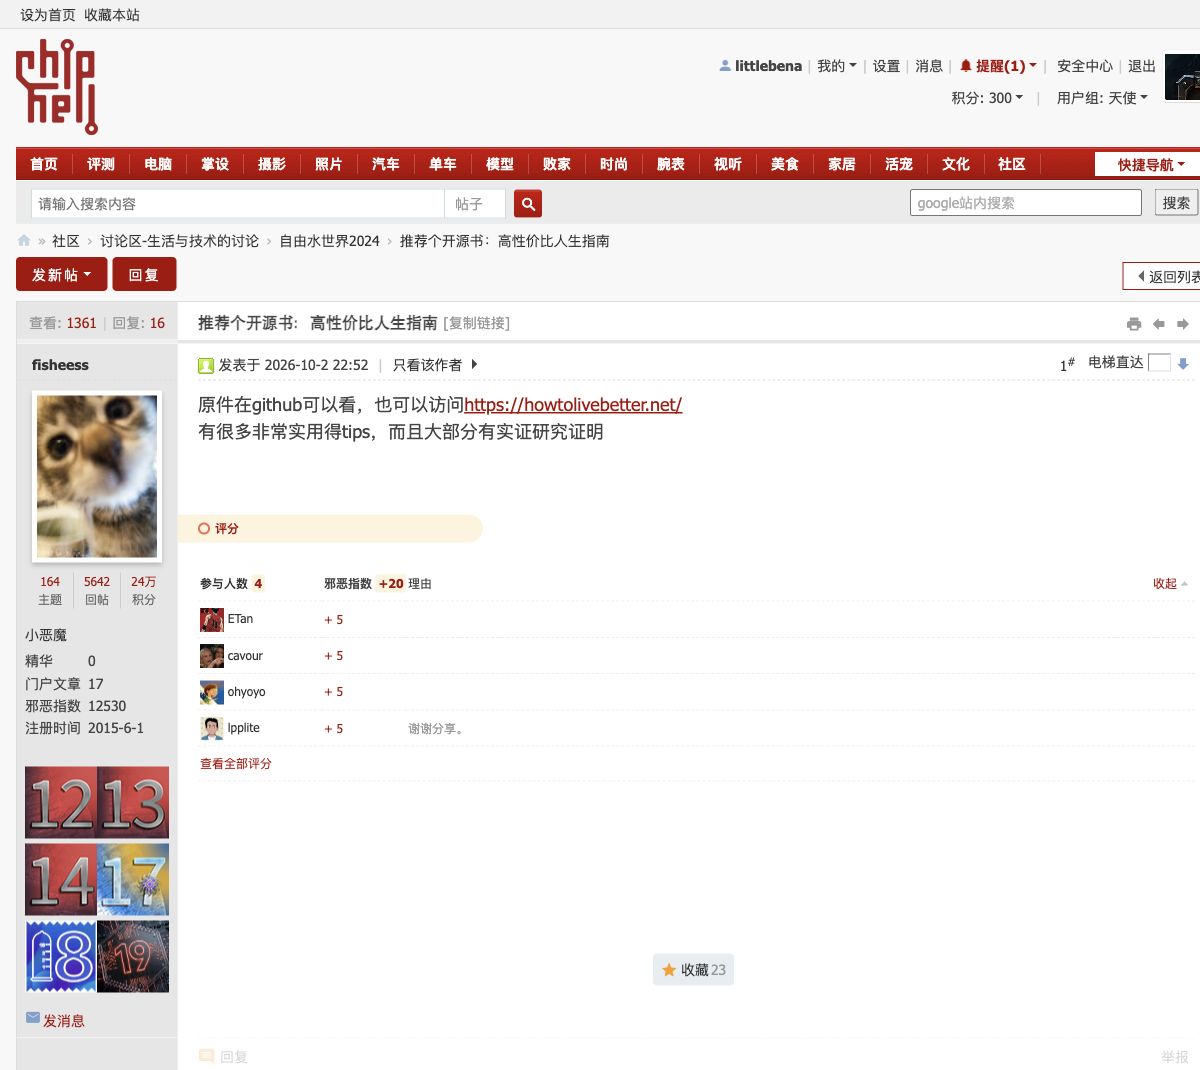This screenshot has height=1070, width=1200.
Task: Click the 回复 link at post bottom
Action: pos(224,1057)
